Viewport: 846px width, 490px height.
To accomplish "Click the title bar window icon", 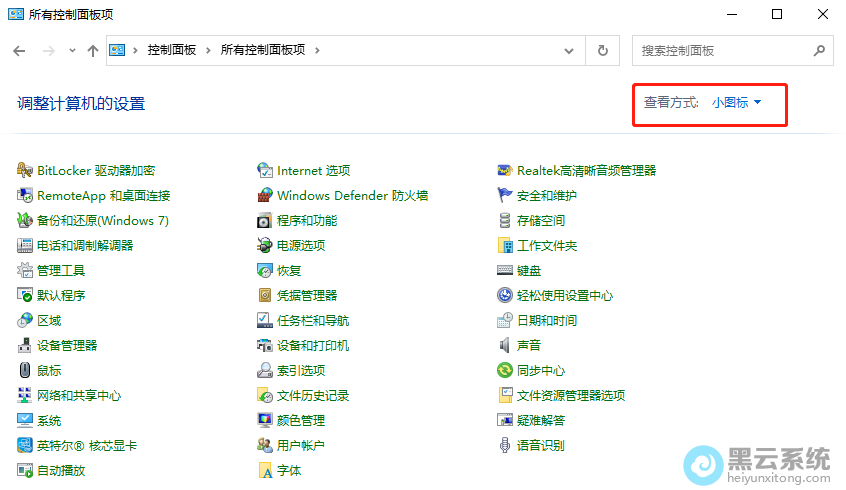I will (16, 14).
